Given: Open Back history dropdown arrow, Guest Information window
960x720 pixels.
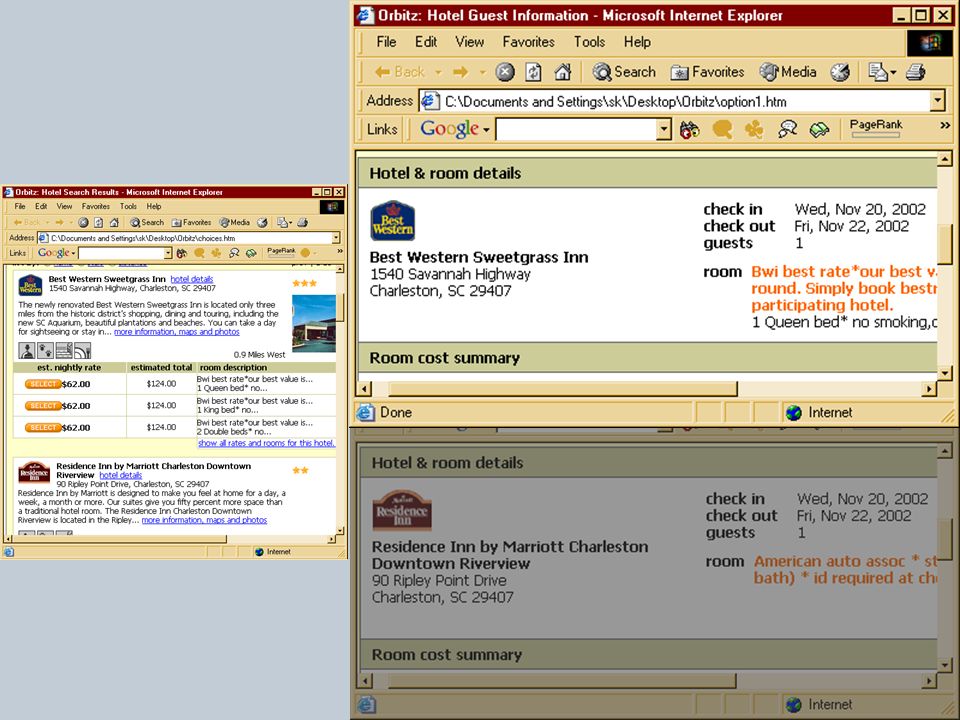Looking at the screenshot, I should tap(438, 72).
